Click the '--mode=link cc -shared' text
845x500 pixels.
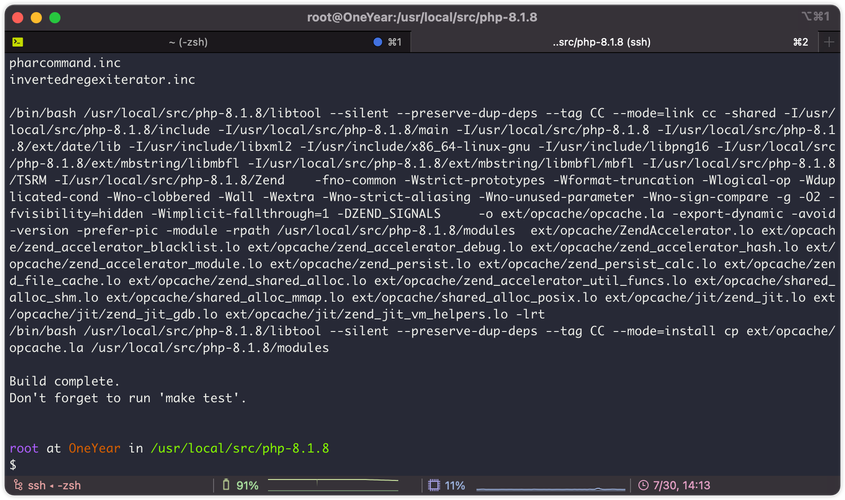694,113
